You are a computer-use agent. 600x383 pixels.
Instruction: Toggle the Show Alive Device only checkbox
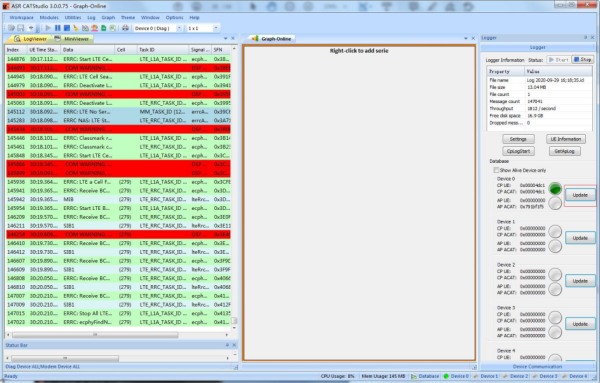496,170
